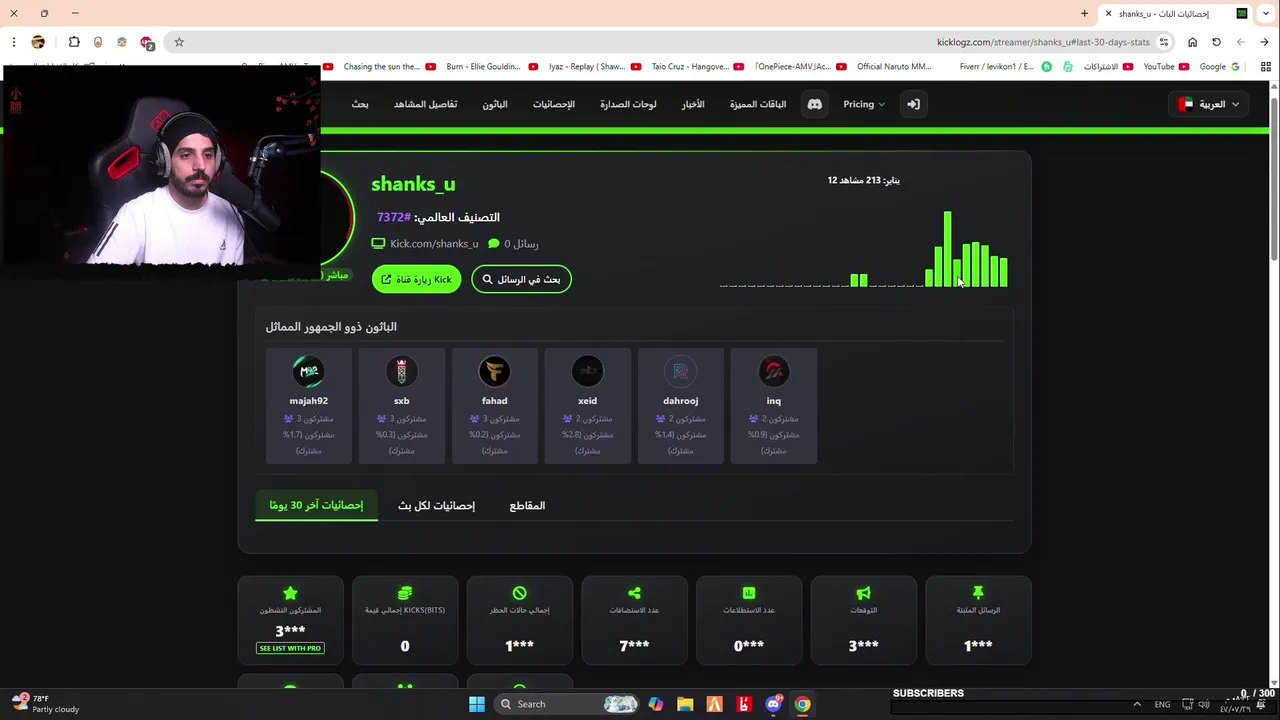1280x720 pixels.
Task: Click the browser address bar URL
Action: click(x=1043, y=42)
